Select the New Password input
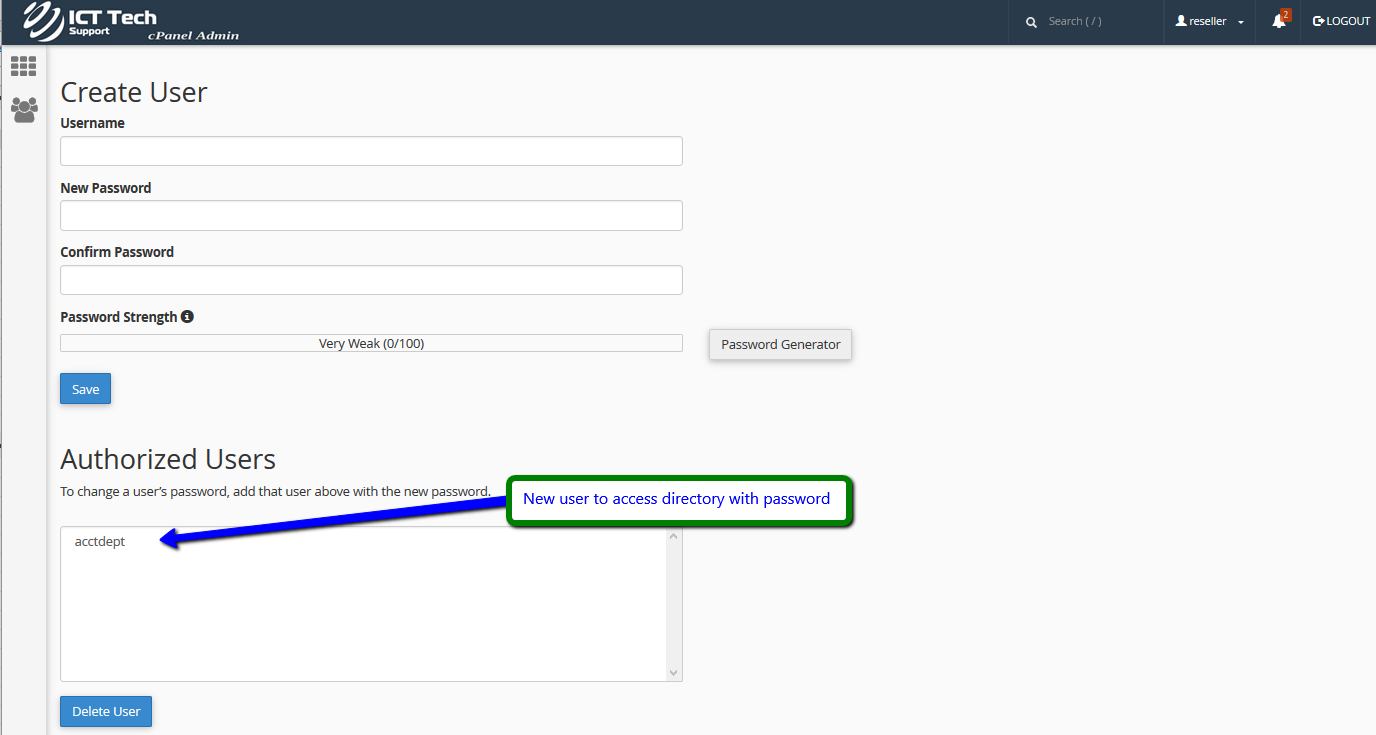This screenshot has height=735, width=1376. tap(371, 216)
